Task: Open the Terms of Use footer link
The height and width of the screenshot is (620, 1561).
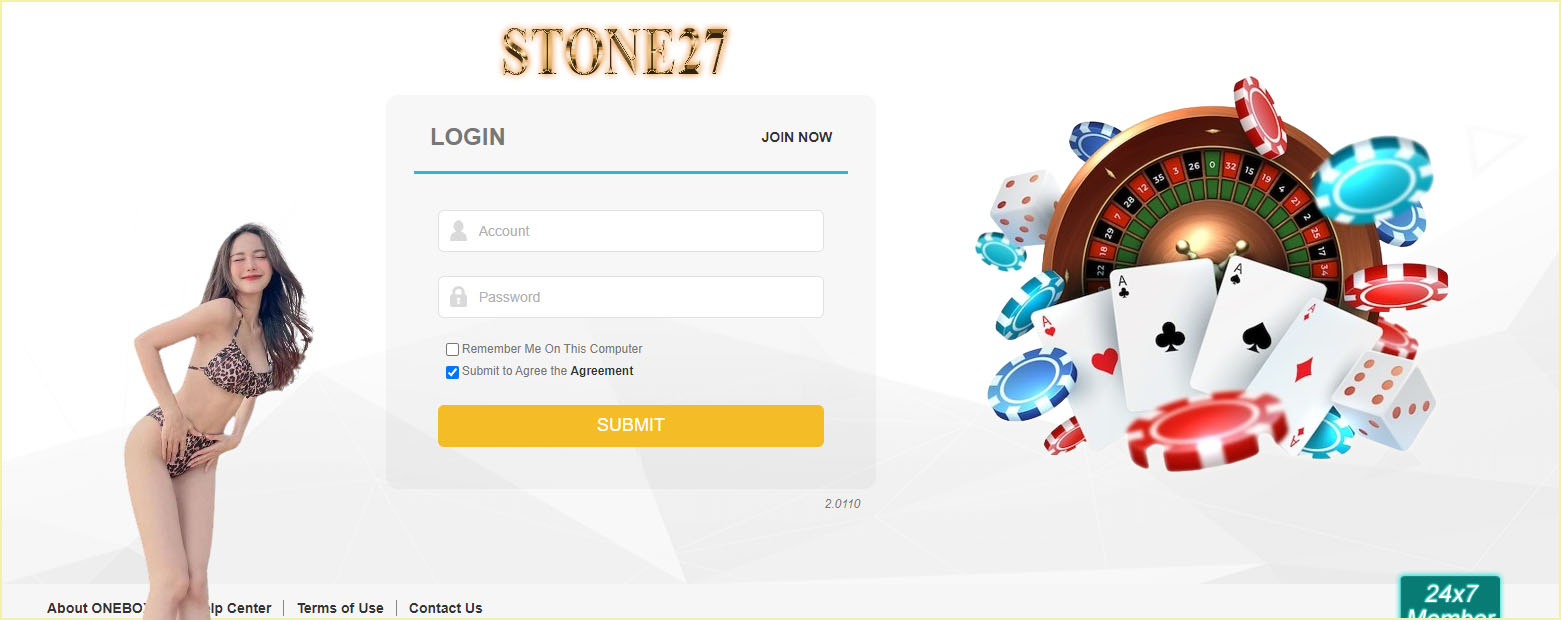Action: (x=340, y=608)
